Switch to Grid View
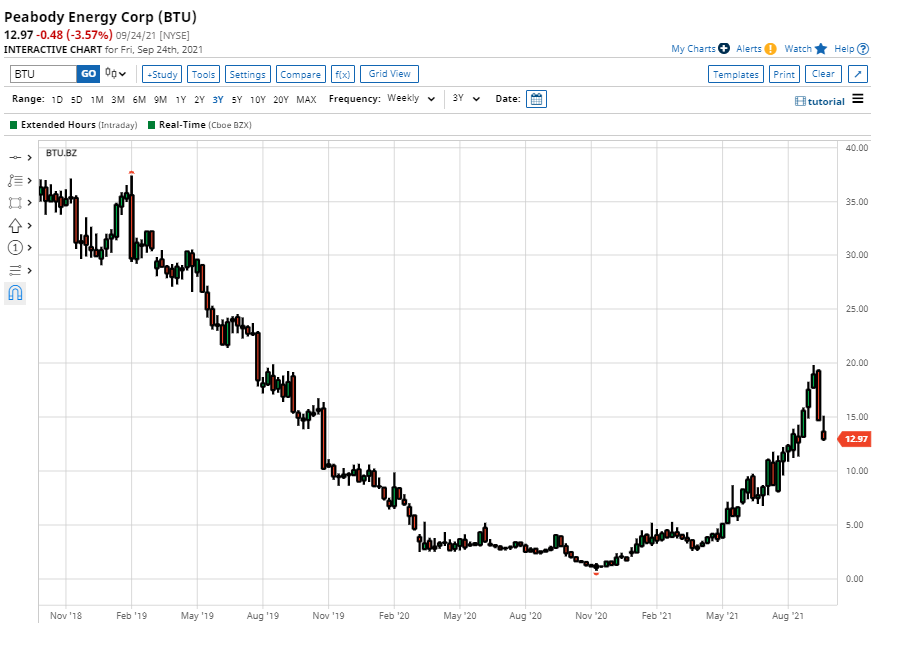The height and width of the screenshot is (653, 906). [389, 74]
